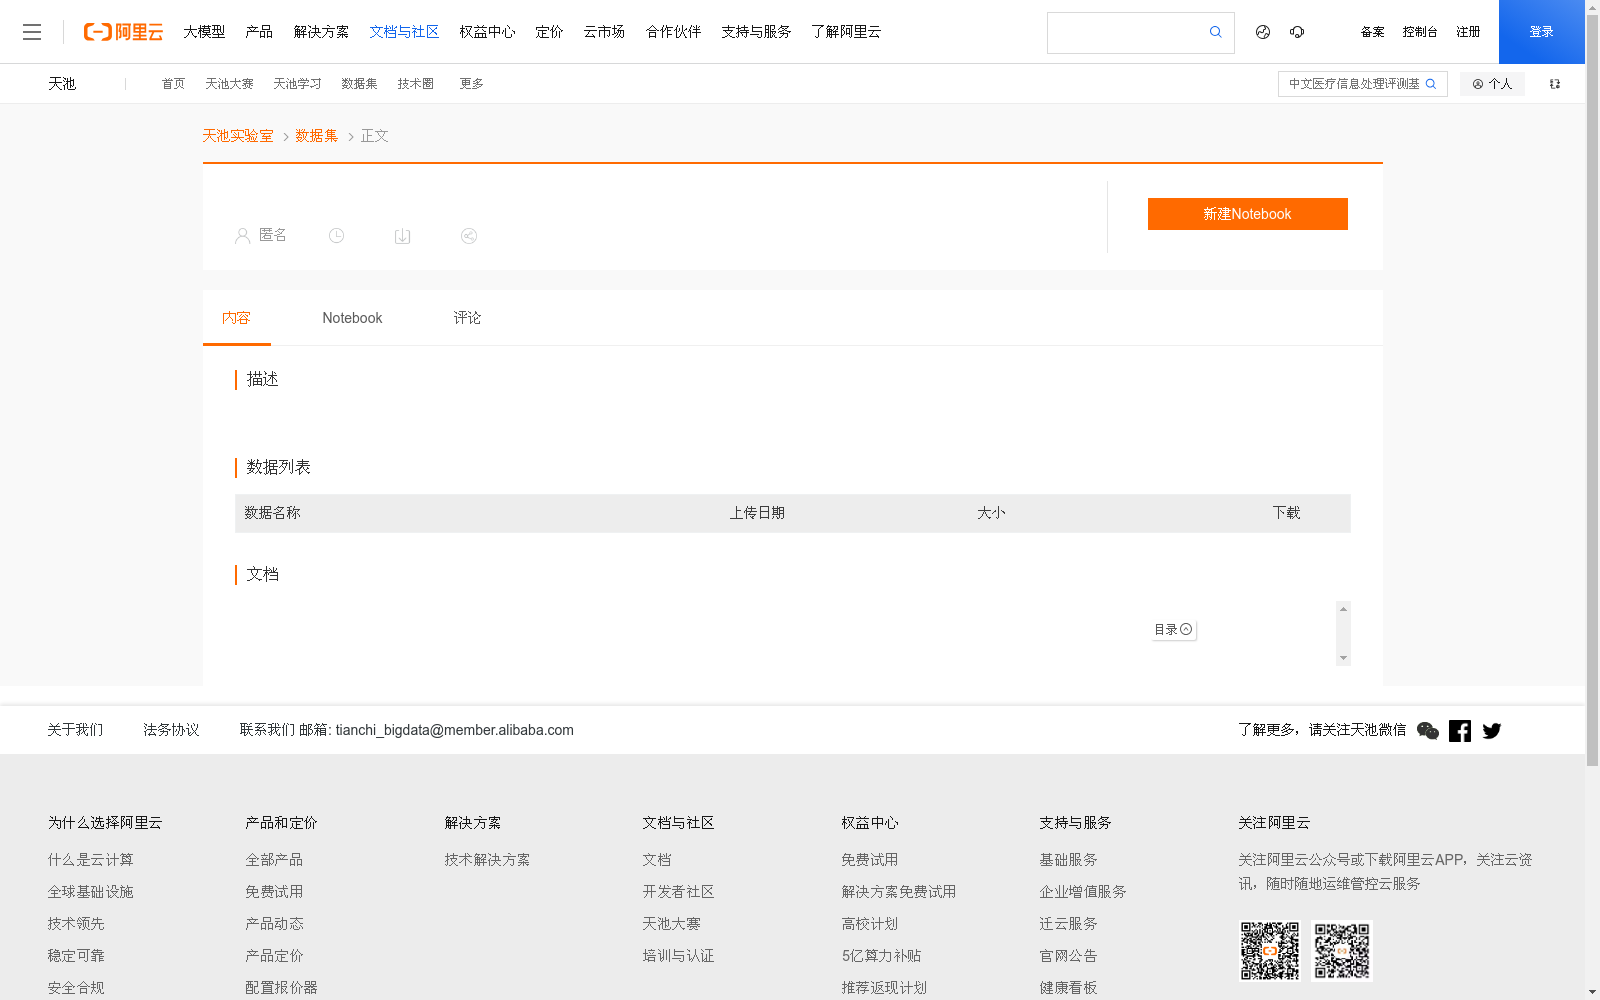Screen dimensions: 1600x1000
Task: Click the 注册 register link
Action: coord(1468,32)
